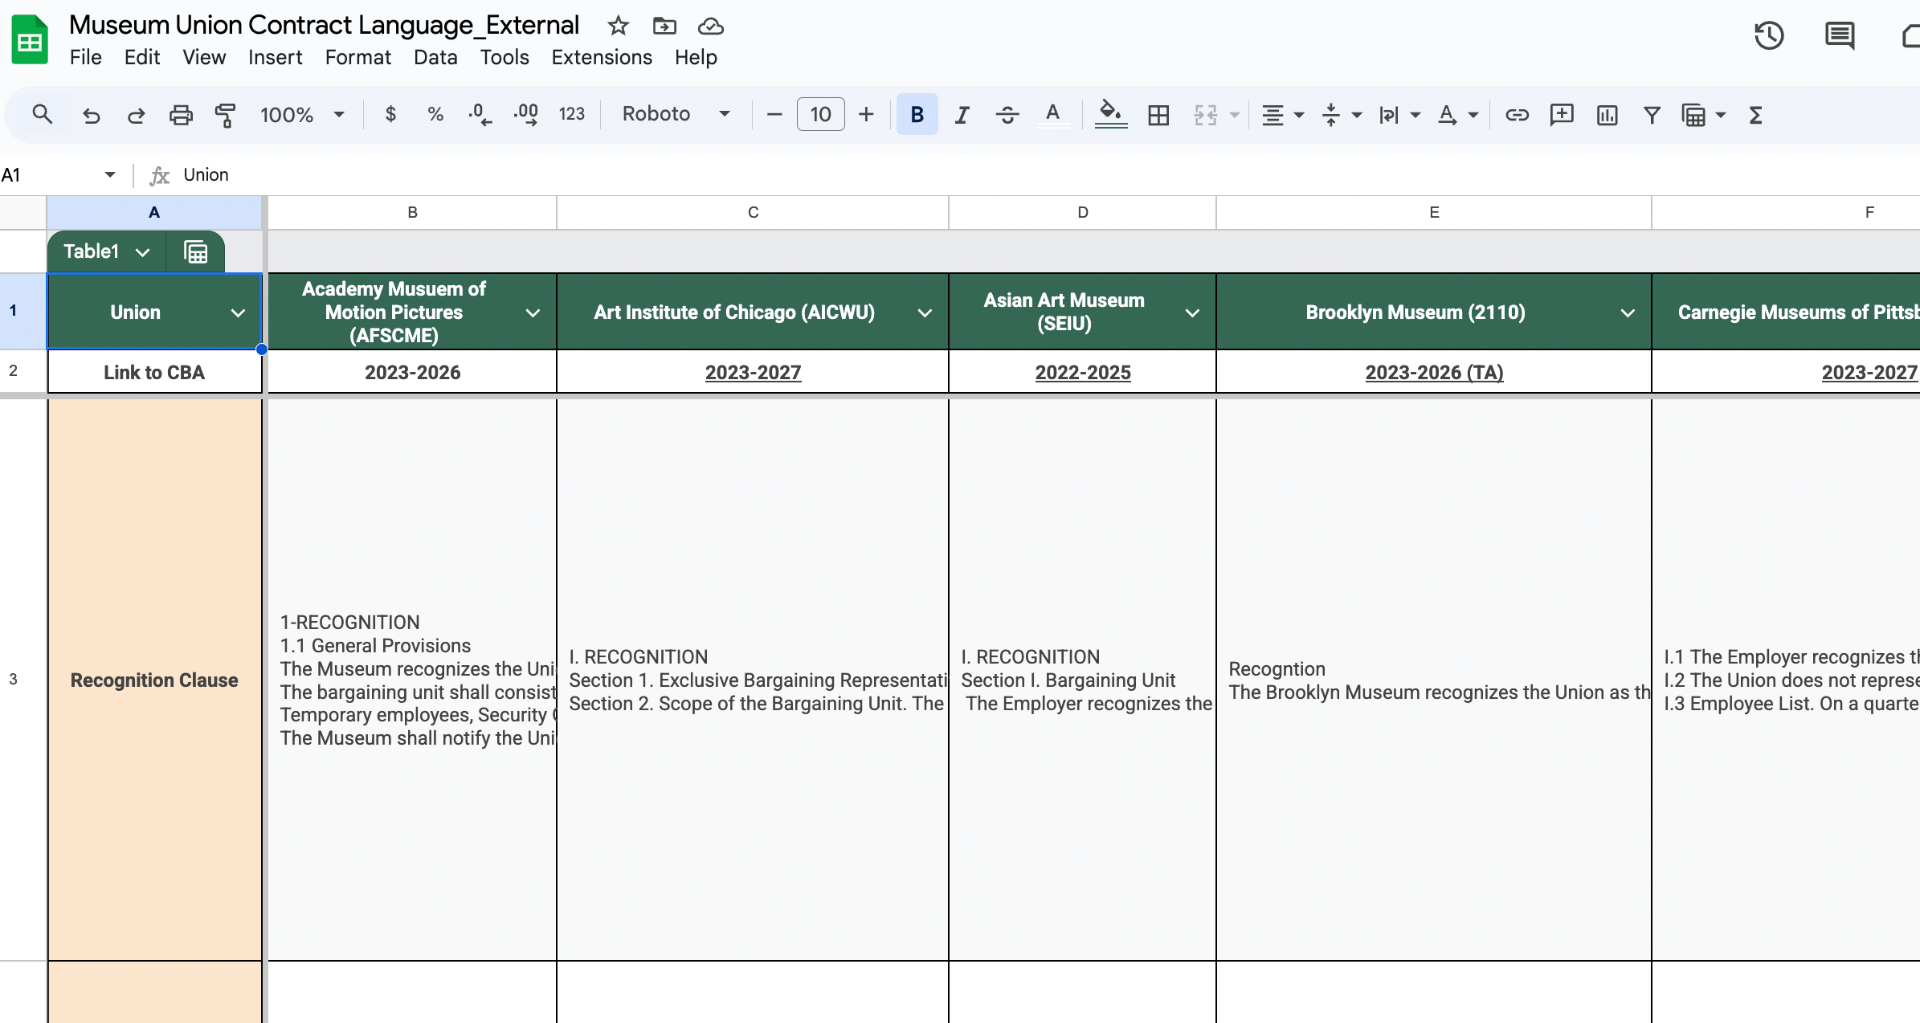Open horizontal align dropdown
This screenshot has width=1920, height=1023.
click(1282, 115)
